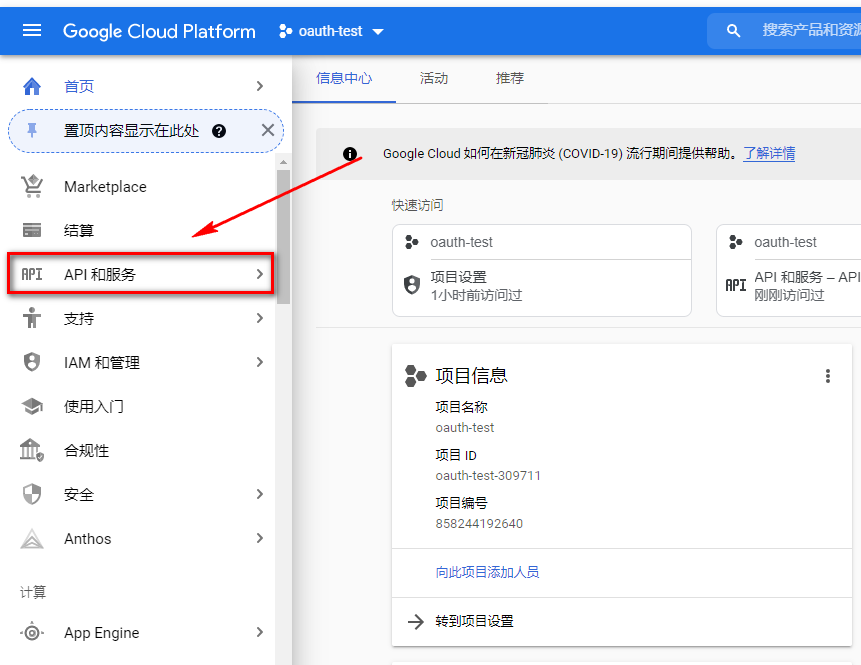Viewport: 861px width, 665px height.
Task: Expand the 安全 submenu chevron
Action: (x=260, y=494)
